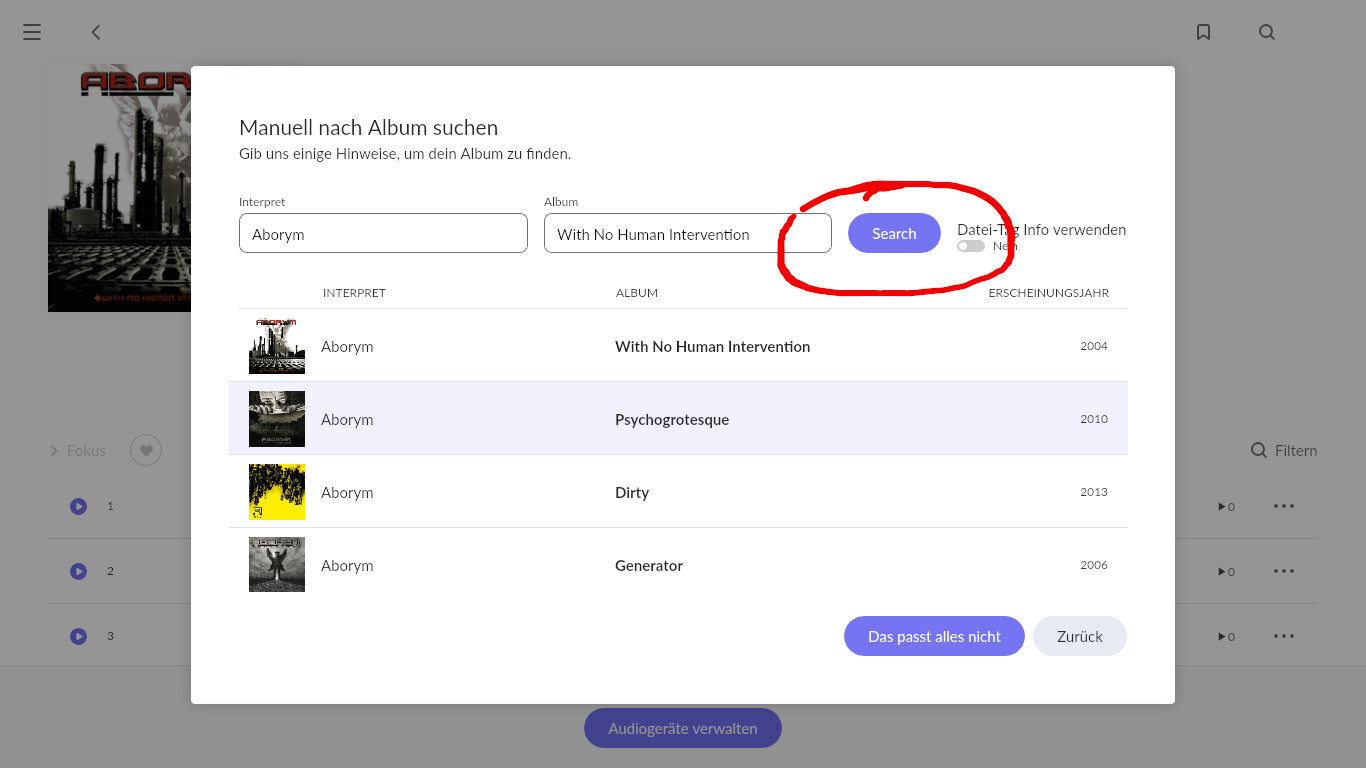The height and width of the screenshot is (768, 1366).
Task: Select the With No Human Intervention cover thumbnail
Action: 277,346
